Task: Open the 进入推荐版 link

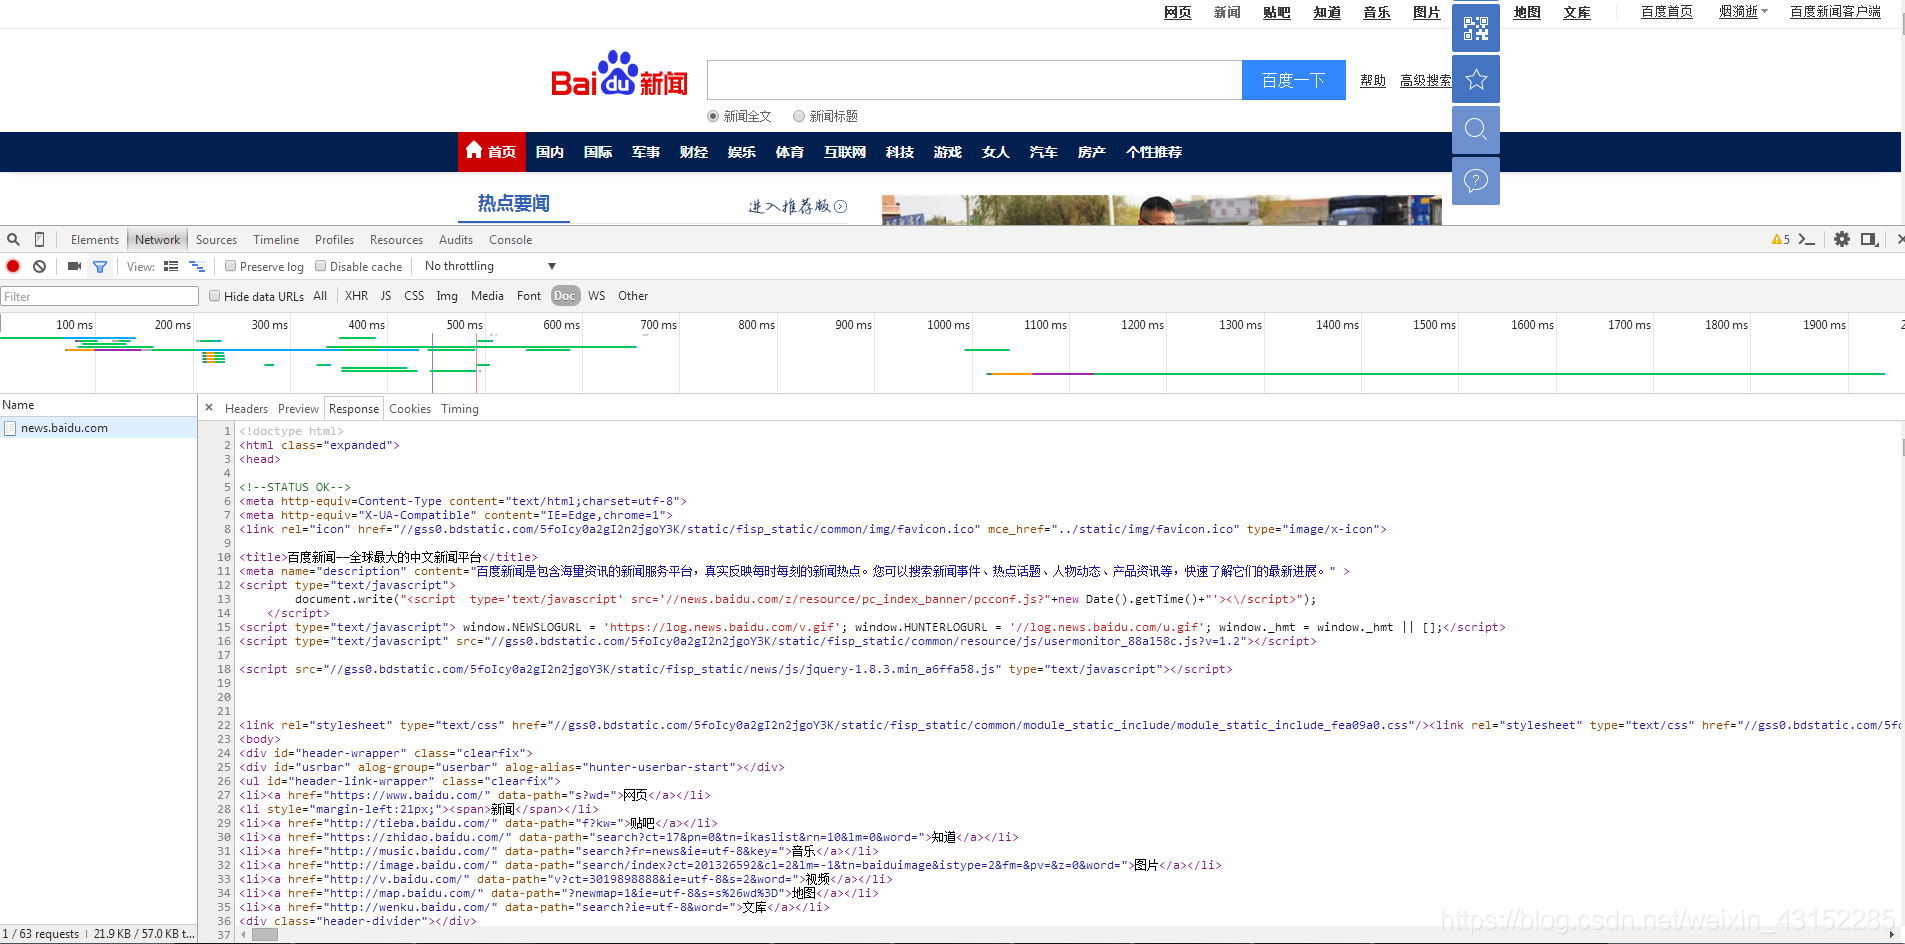Action: pyautogui.click(x=797, y=206)
